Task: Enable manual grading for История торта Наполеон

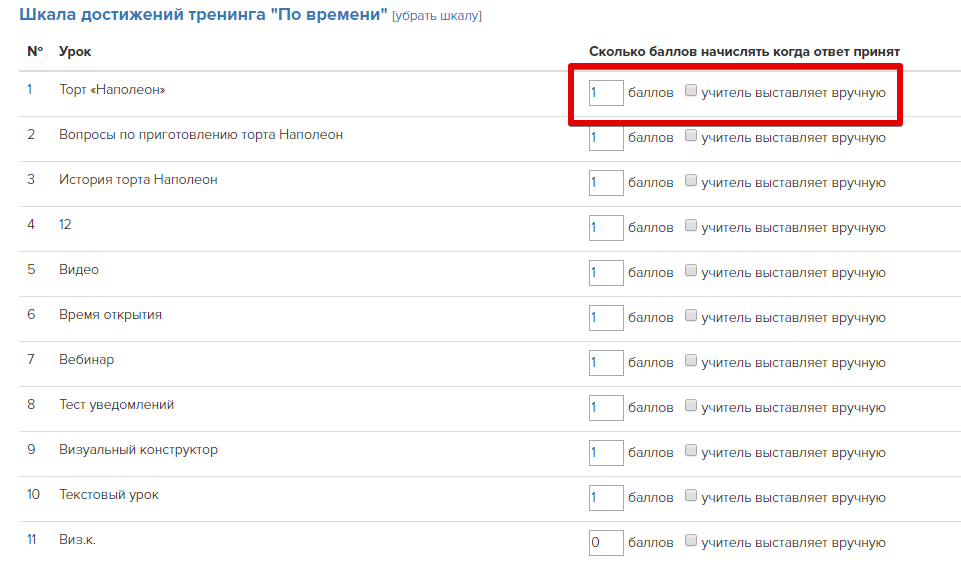Action: (691, 181)
